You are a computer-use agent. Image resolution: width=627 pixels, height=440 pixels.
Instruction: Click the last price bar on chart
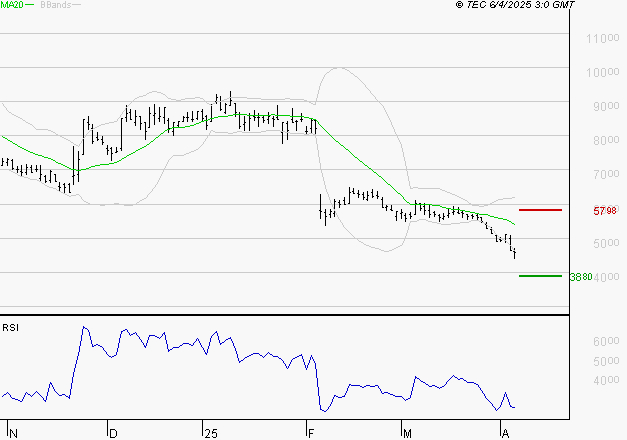515,254
